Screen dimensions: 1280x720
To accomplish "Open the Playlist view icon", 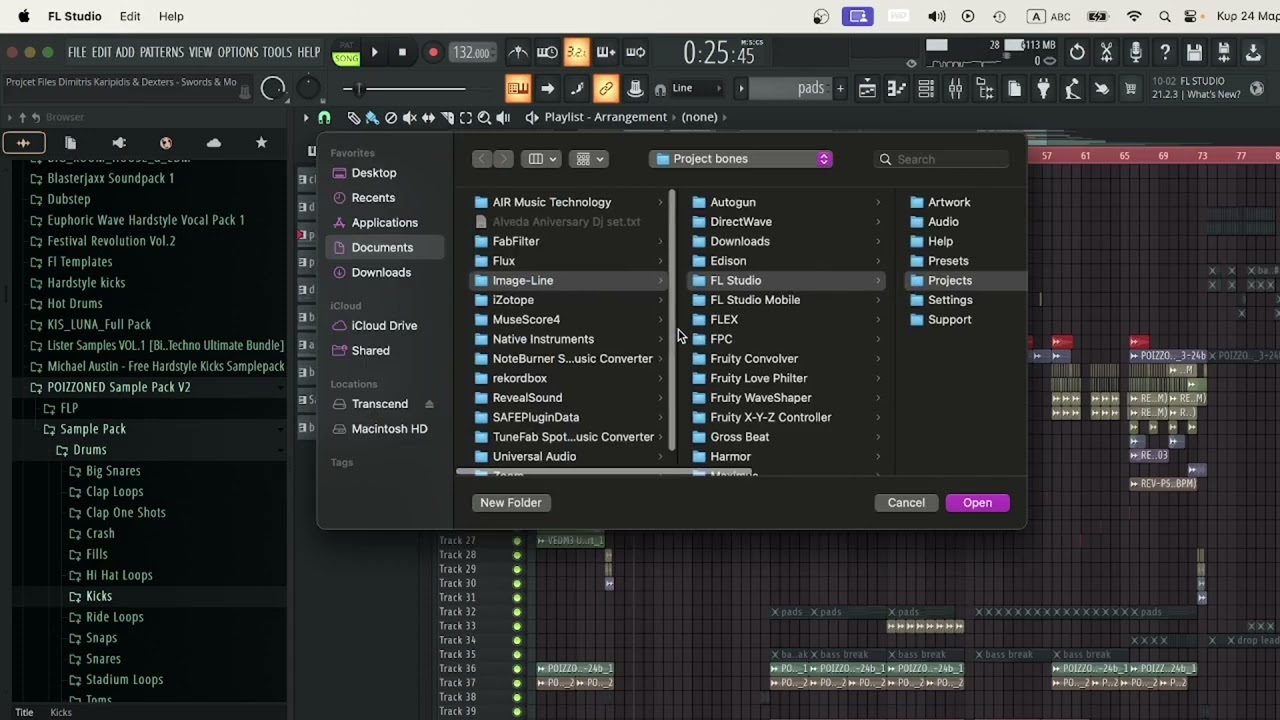I will (868, 89).
